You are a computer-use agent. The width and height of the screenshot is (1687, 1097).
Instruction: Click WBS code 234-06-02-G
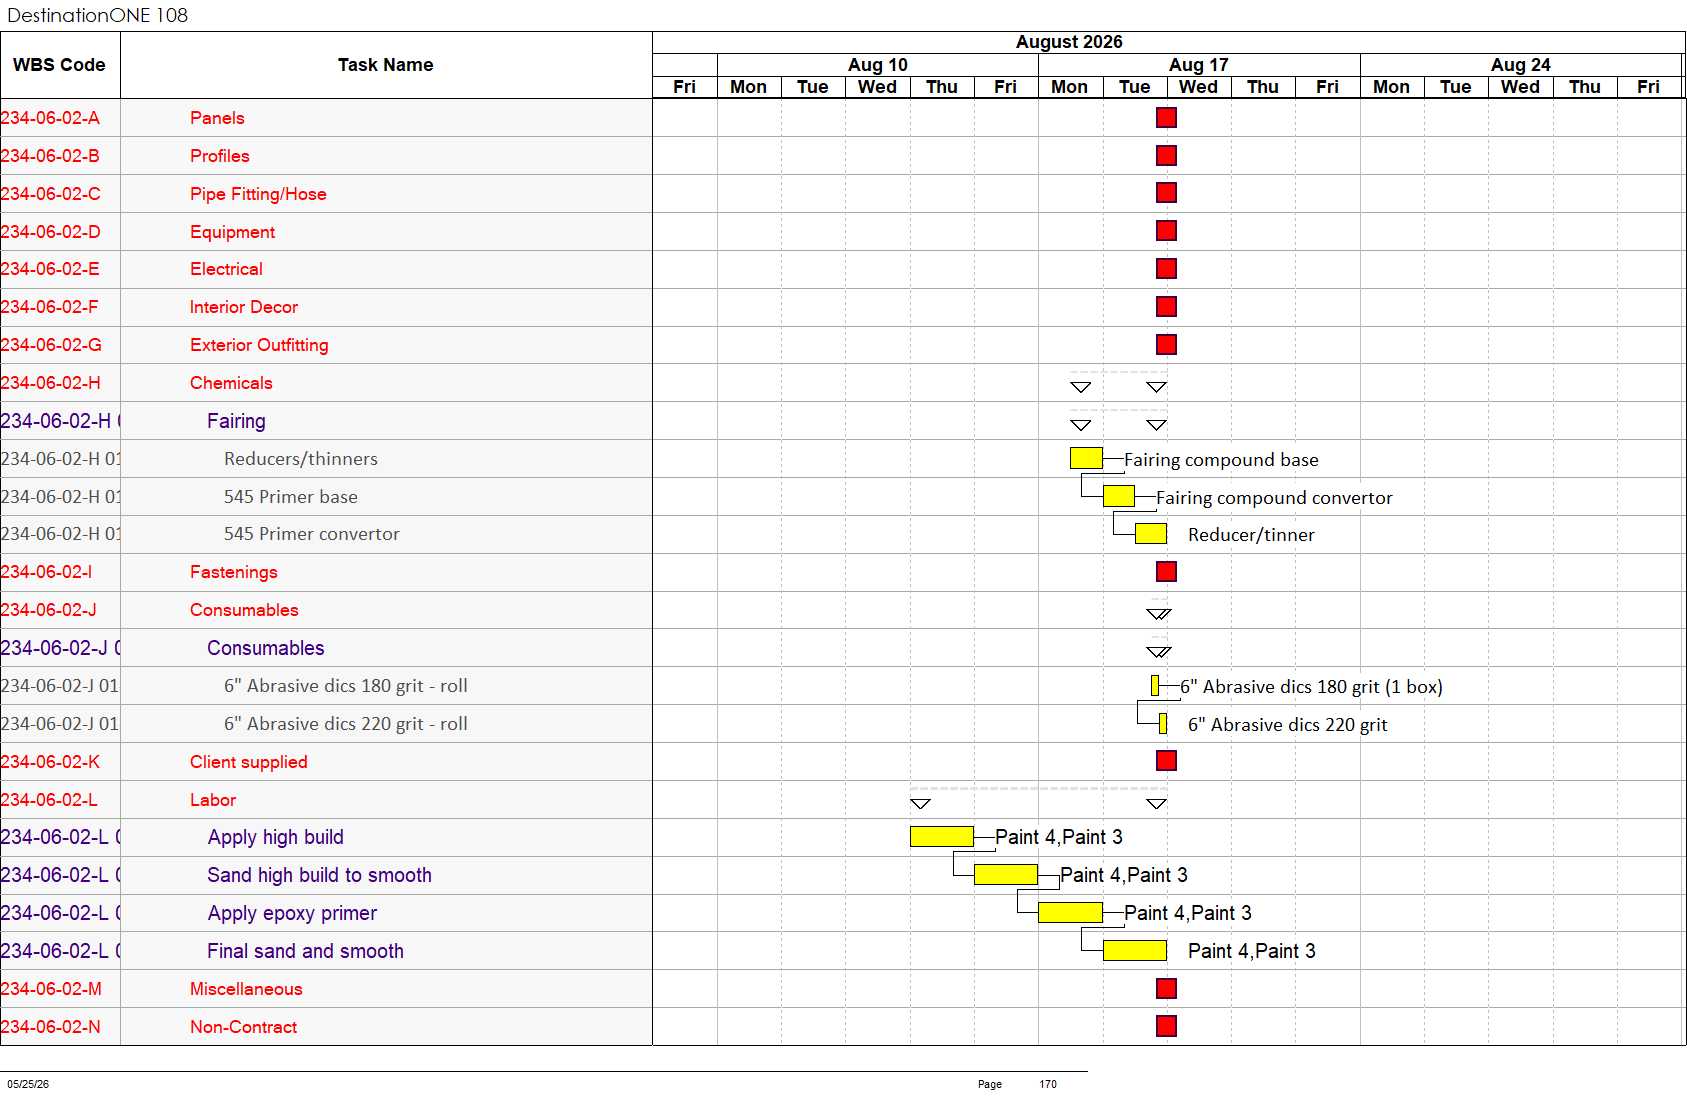(x=51, y=345)
